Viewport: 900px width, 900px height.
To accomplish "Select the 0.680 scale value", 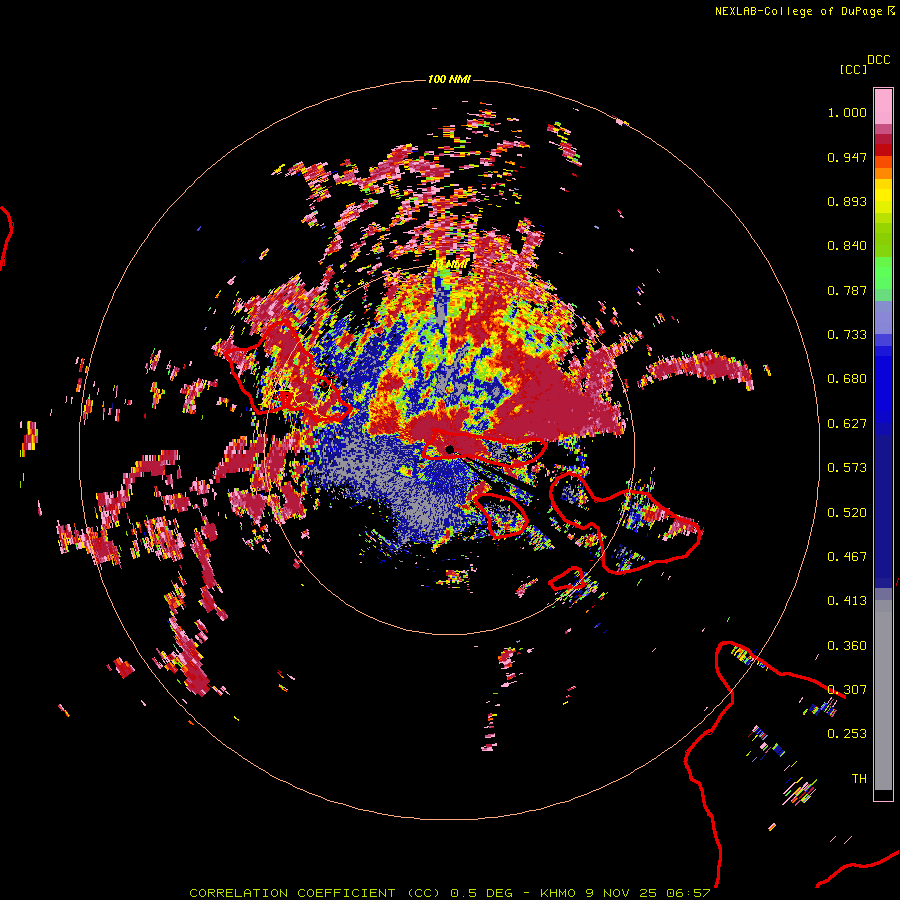I will [x=847, y=379].
